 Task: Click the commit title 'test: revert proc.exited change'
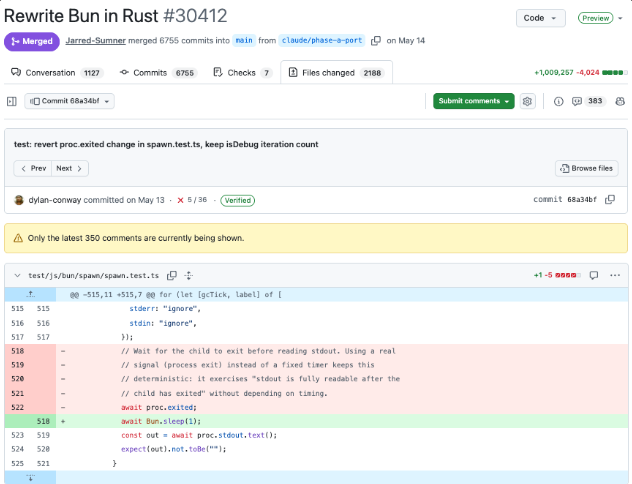166,144
